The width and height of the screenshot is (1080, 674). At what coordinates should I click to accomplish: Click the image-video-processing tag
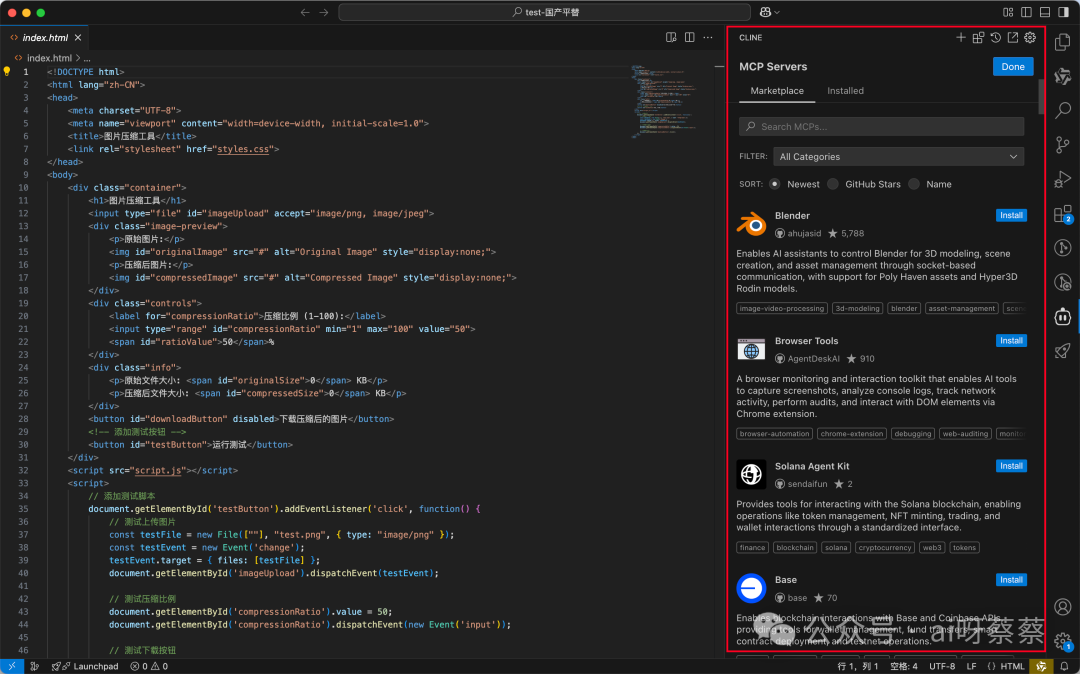(782, 308)
